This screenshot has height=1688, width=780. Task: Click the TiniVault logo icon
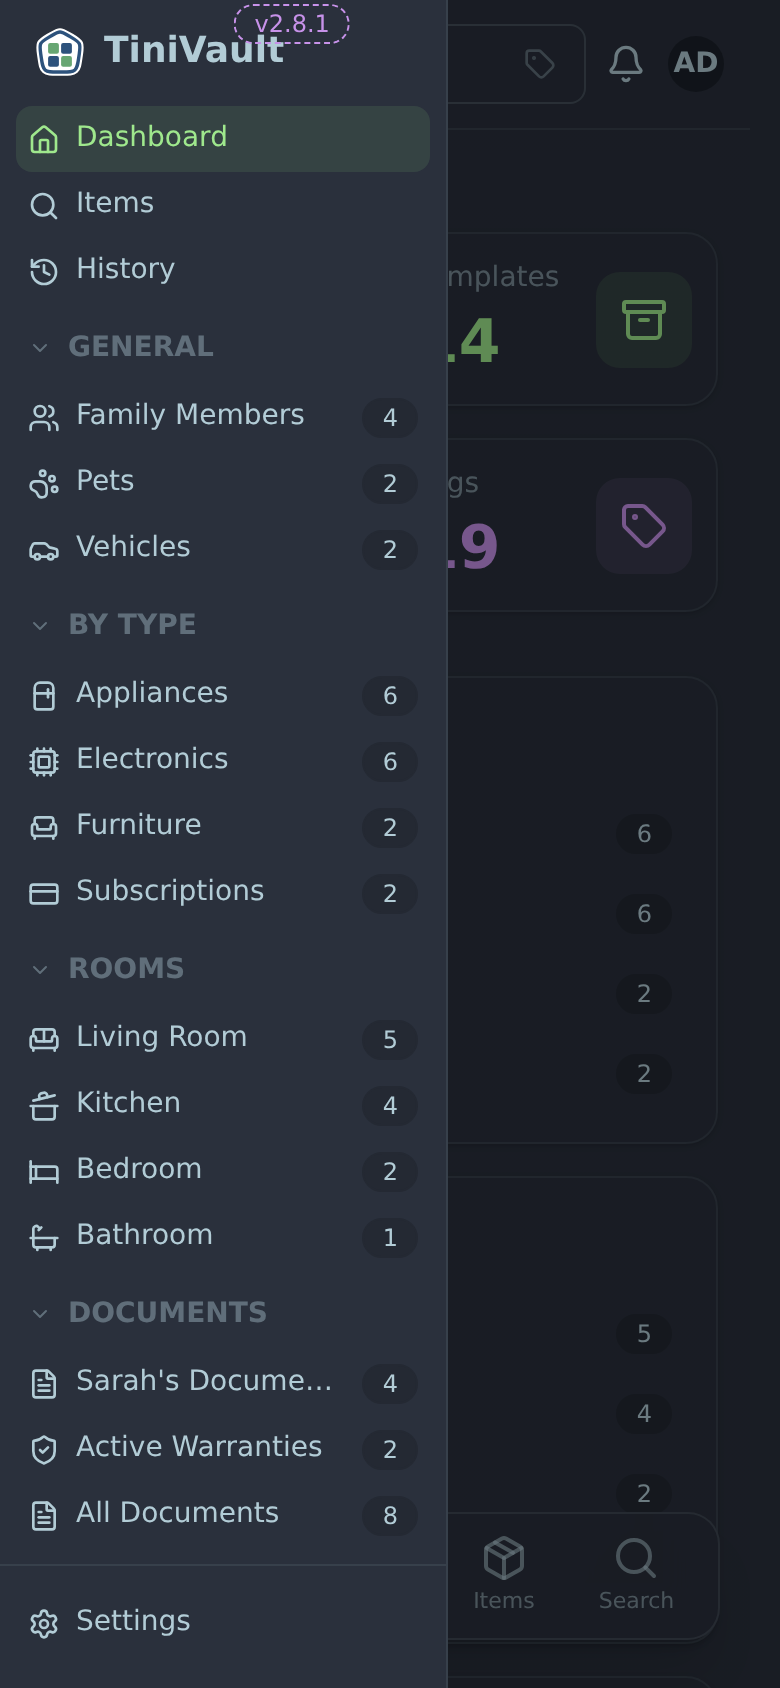[x=60, y=52]
